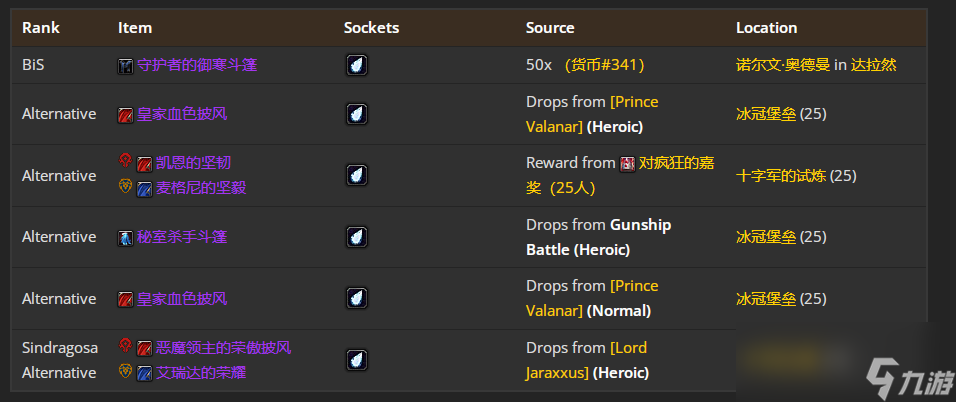Click the socket gem icon in BiS row
The width and height of the screenshot is (956, 402).
(357, 65)
